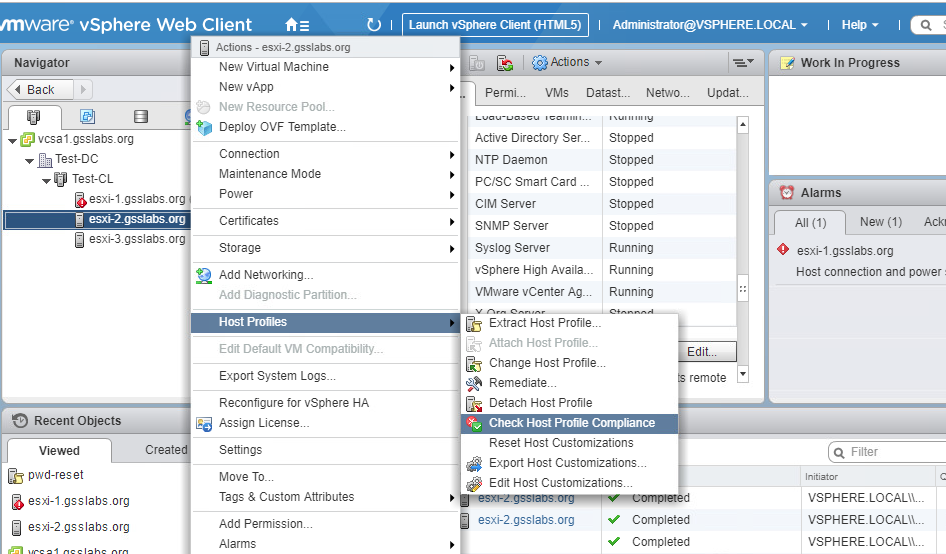Viewport: 946px width, 554px height.
Task: Open the New (1) alarms tab
Action: point(880,222)
